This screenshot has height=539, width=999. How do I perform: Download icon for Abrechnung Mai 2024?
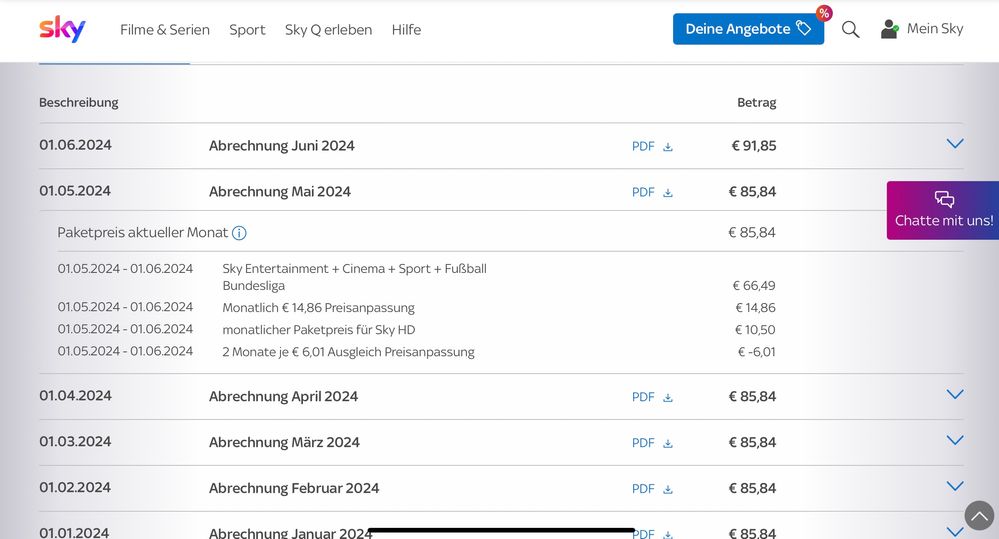point(668,192)
